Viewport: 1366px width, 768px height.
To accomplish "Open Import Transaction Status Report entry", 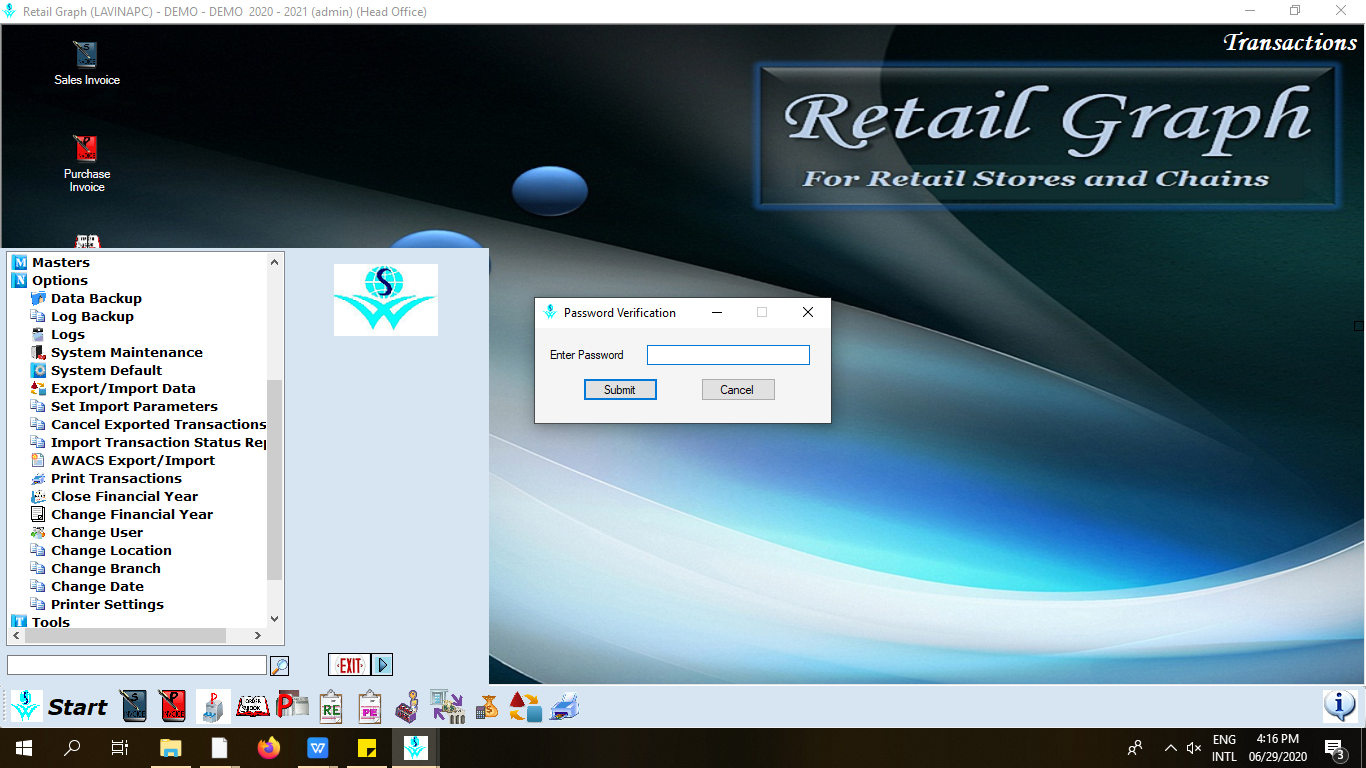I will (x=159, y=442).
